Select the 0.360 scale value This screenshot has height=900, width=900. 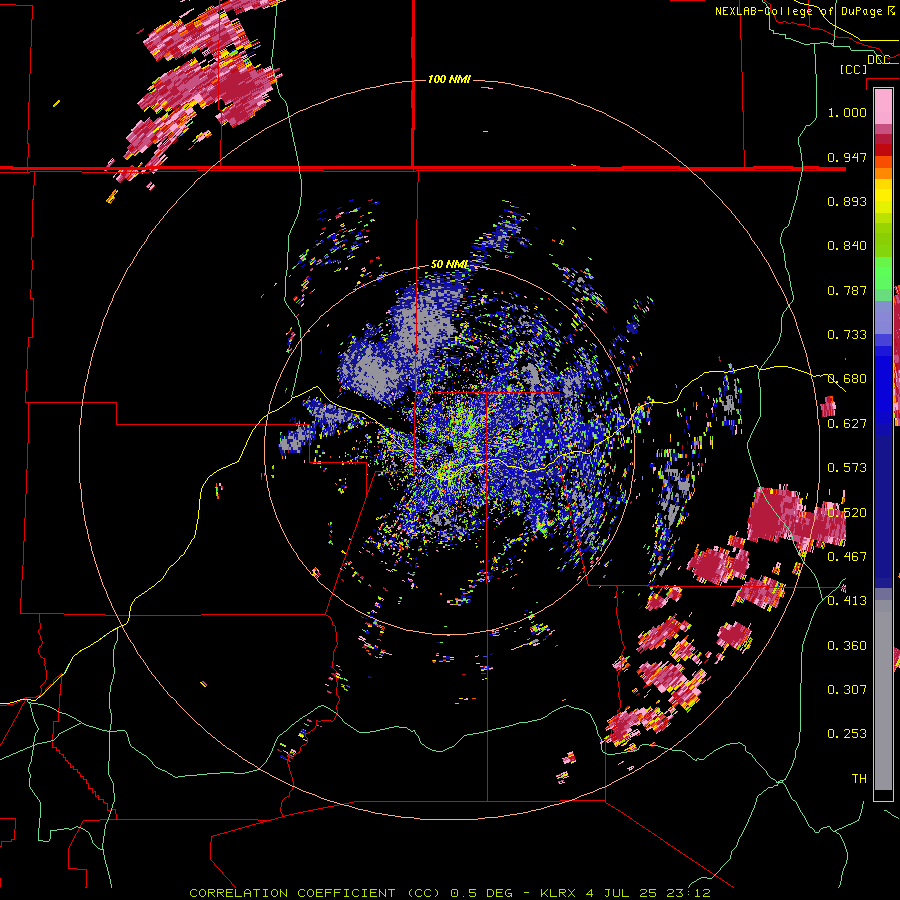click(x=847, y=646)
